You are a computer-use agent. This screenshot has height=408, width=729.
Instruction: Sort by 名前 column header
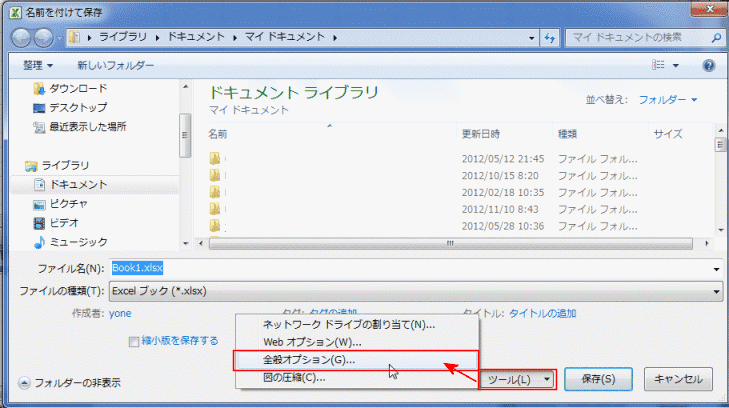pos(218,134)
